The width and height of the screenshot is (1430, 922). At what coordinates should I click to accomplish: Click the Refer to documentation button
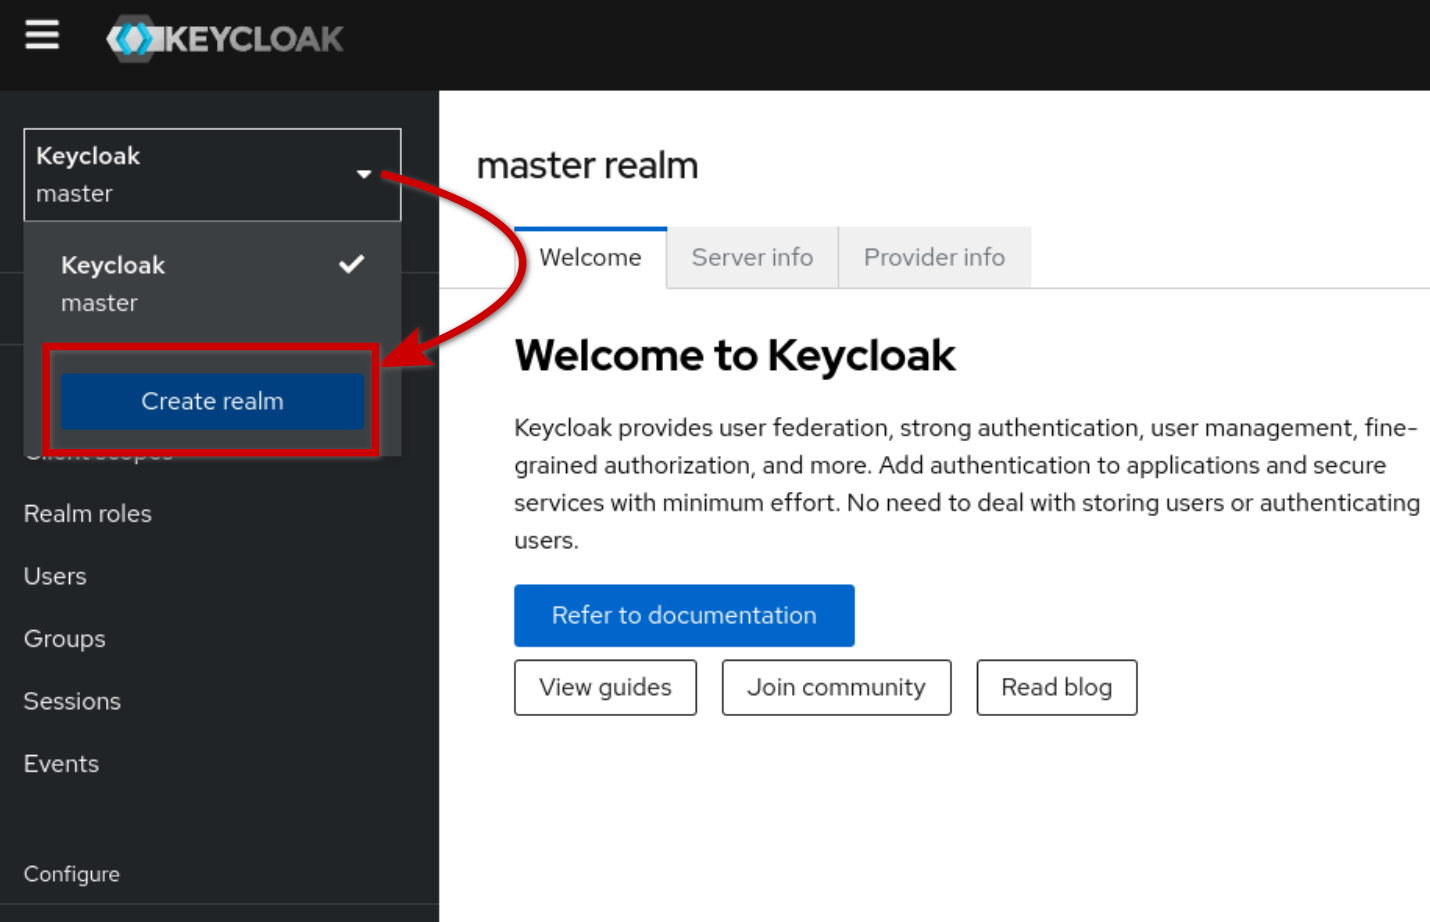tap(684, 615)
